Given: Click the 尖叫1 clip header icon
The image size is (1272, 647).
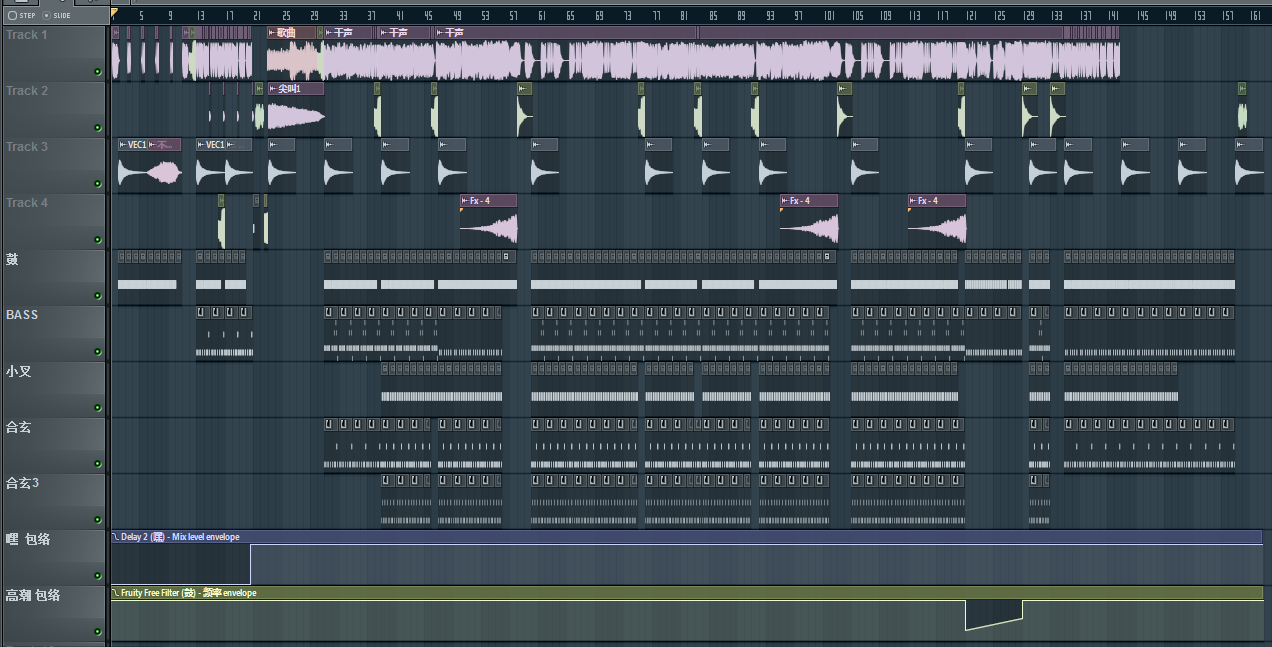Looking at the screenshot, I should pyautogui.click(x=273, y=89).
